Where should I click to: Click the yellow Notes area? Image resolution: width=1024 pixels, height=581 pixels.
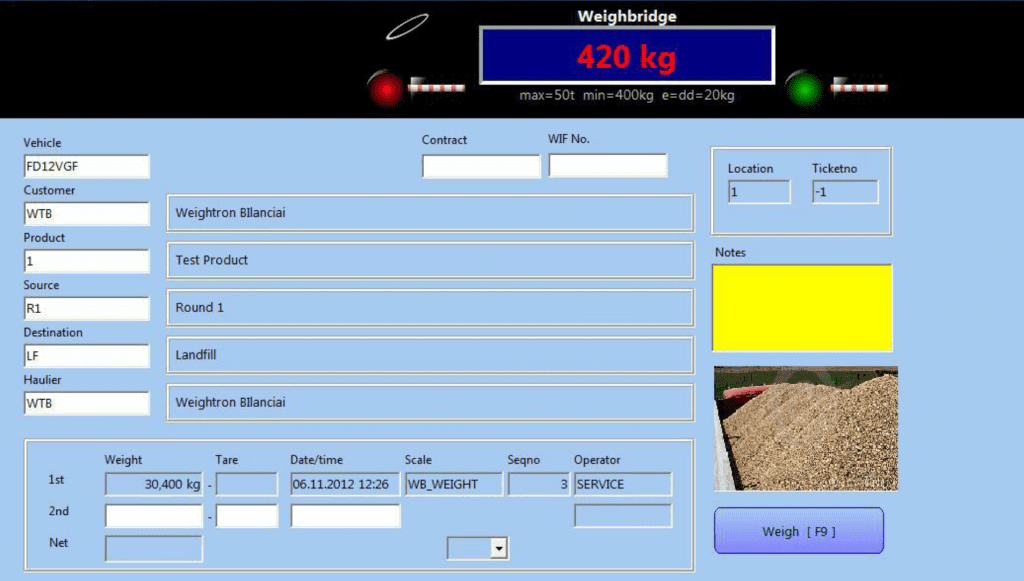[x=802, y=308]
